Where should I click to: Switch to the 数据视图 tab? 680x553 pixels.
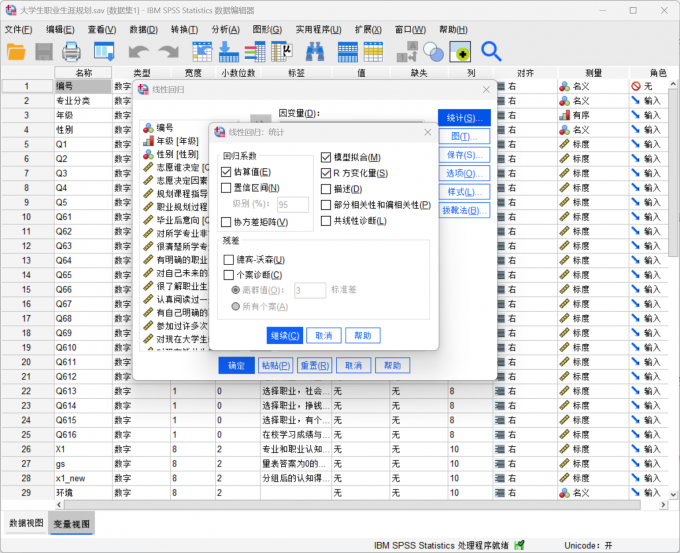point(26,523)
